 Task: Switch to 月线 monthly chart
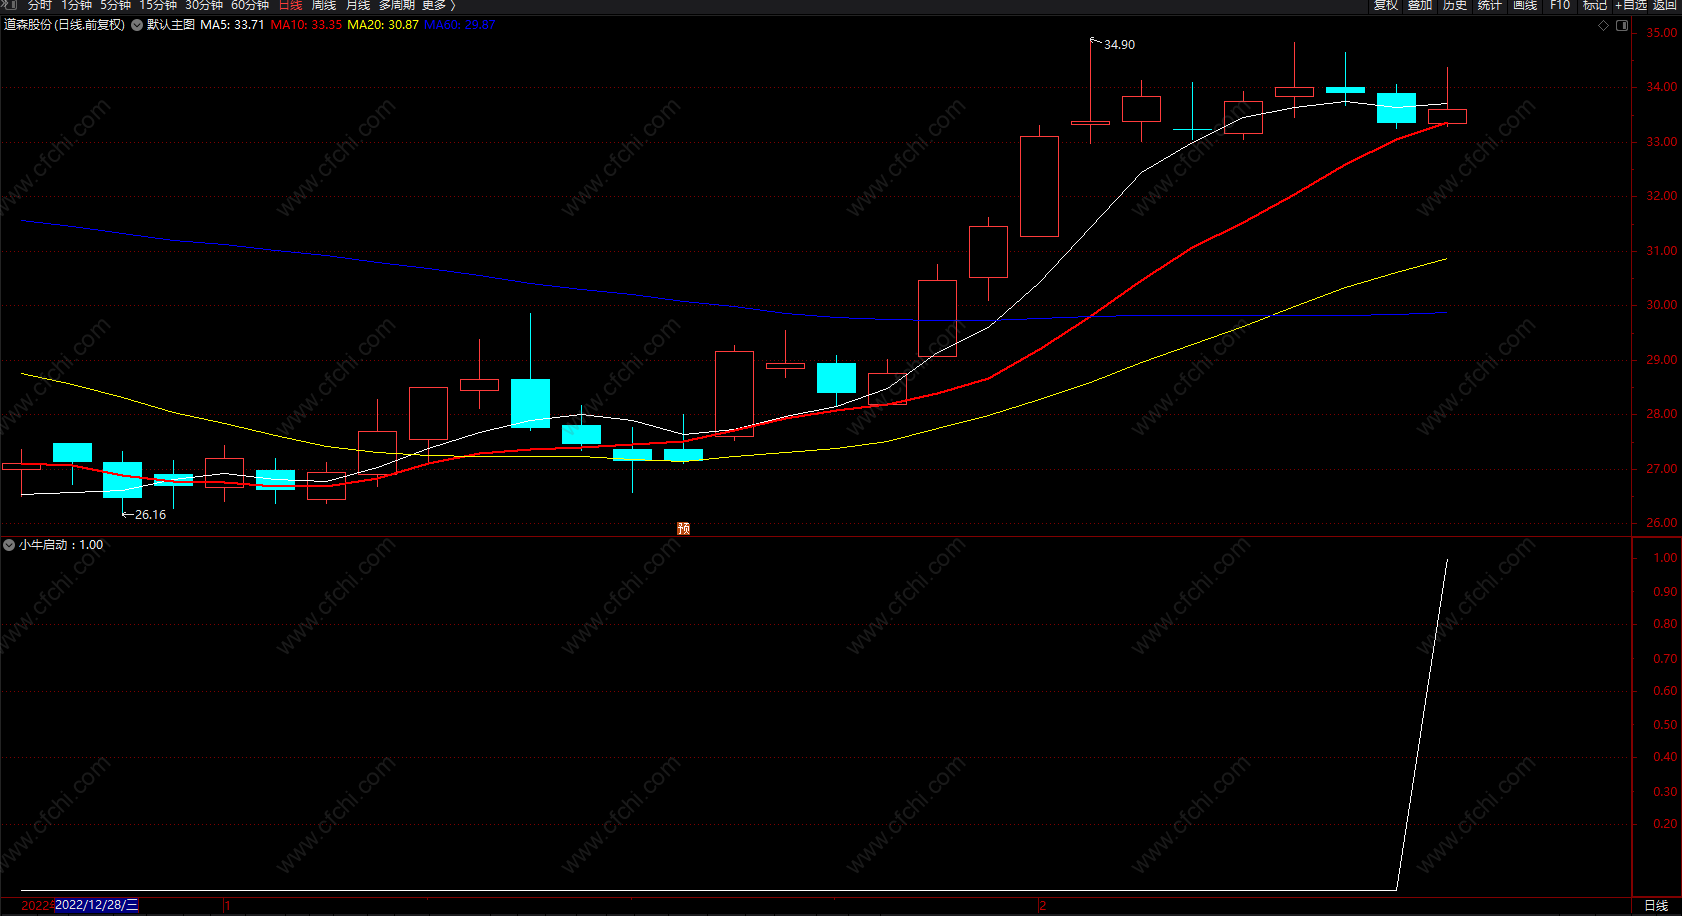(x=358, y=5)
